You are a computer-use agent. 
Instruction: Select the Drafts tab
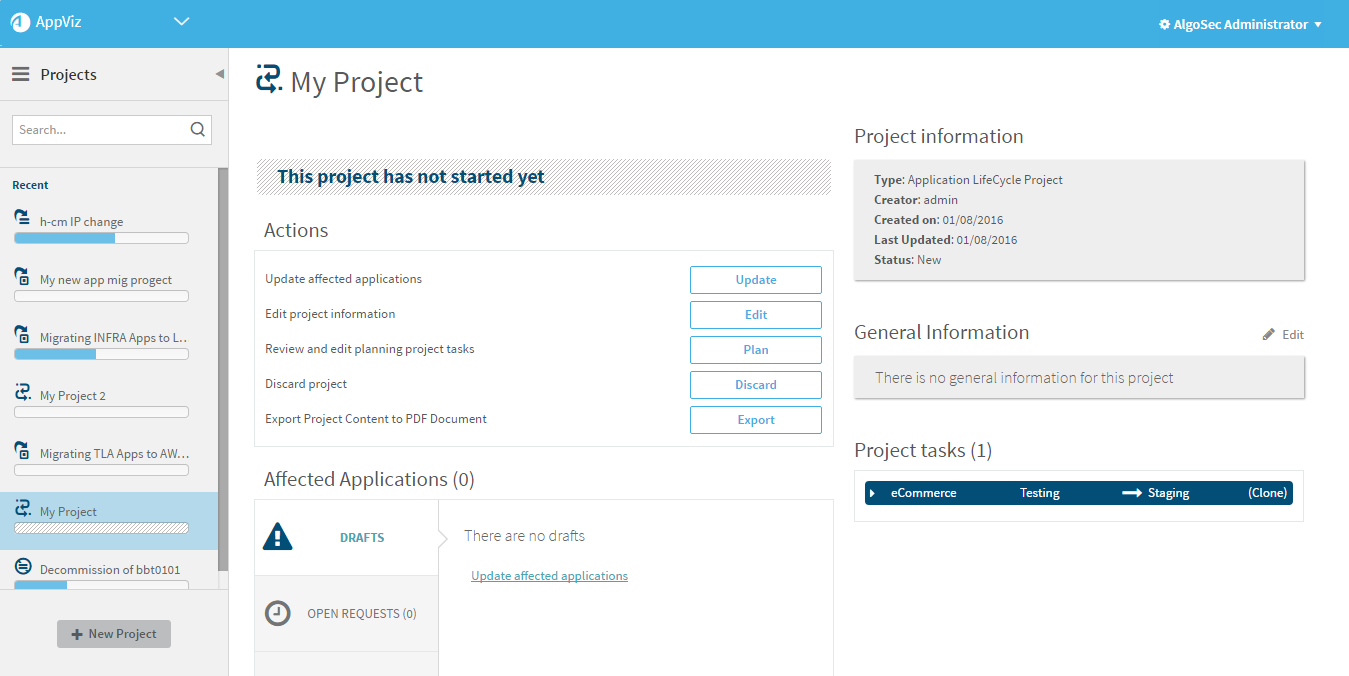point(361,538)
